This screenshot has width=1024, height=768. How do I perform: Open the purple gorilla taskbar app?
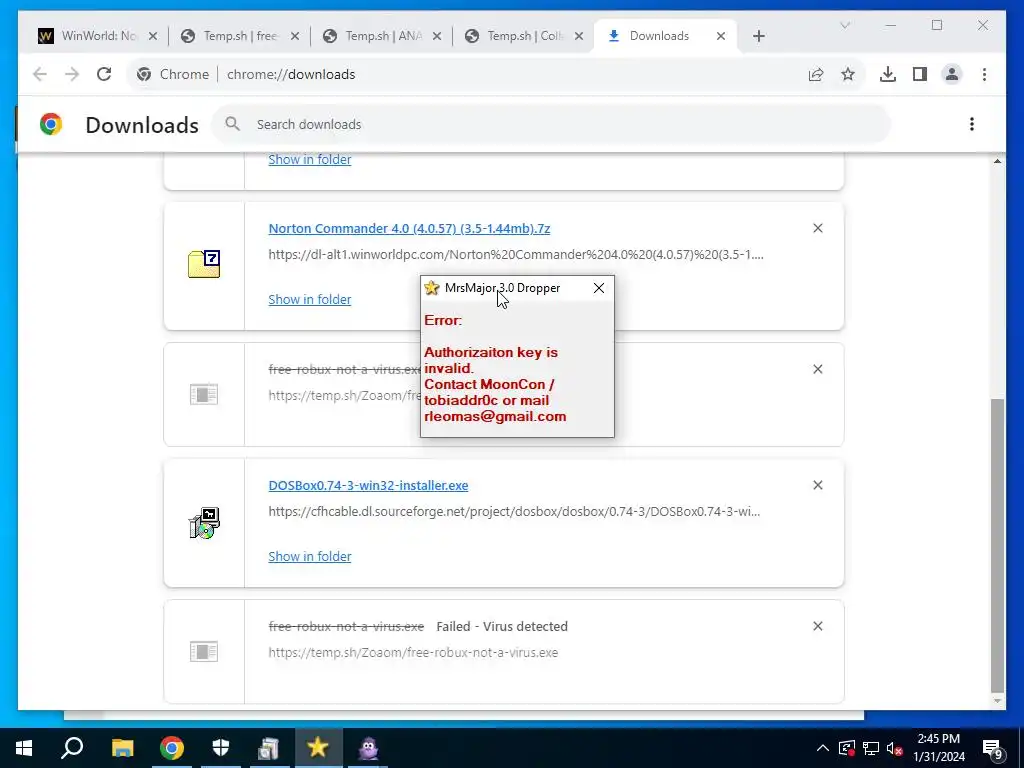click(x=368, y=748)
